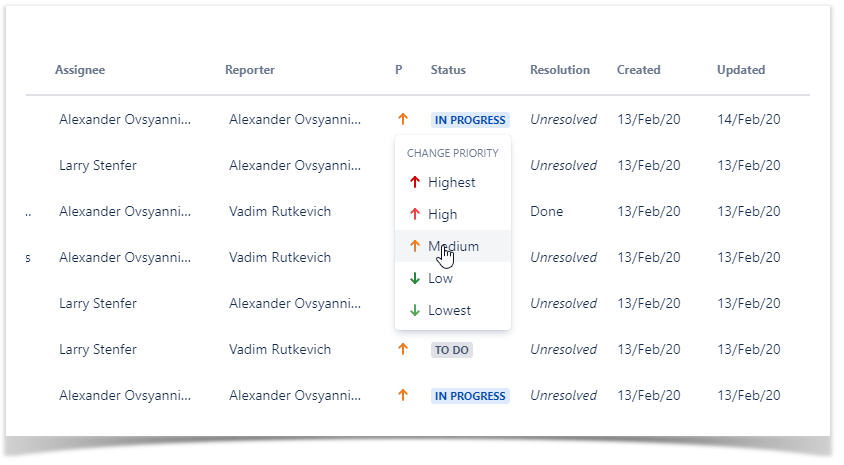This screenshot has width=844, height=465.
Task: Open the TO DO status badge
Action: (452, 350)
